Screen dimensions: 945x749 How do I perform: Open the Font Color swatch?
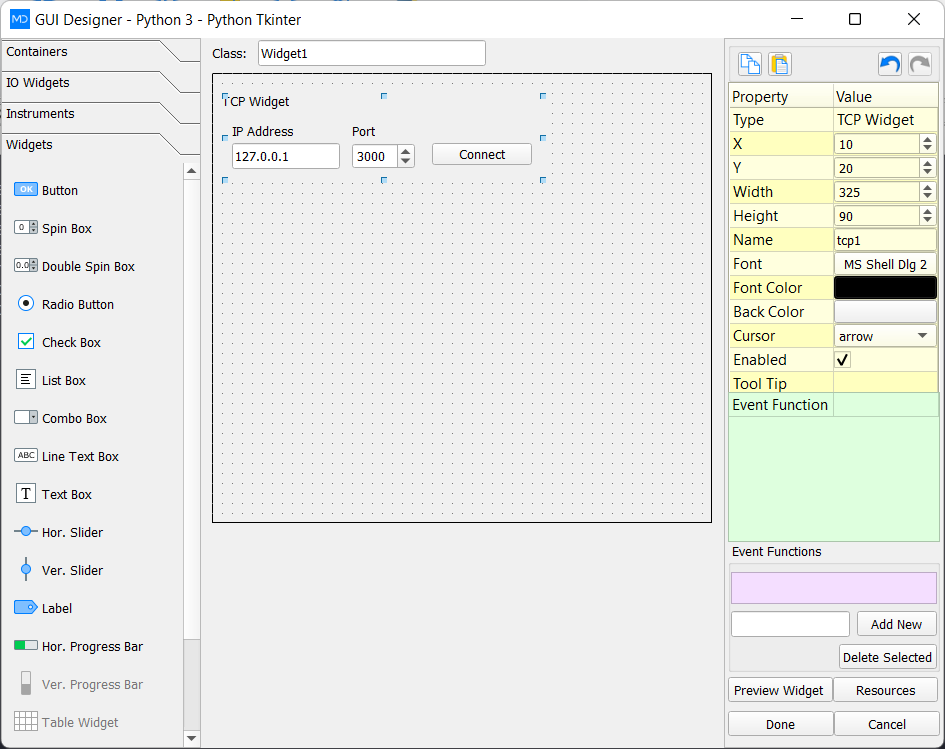[x=884, y=287]
